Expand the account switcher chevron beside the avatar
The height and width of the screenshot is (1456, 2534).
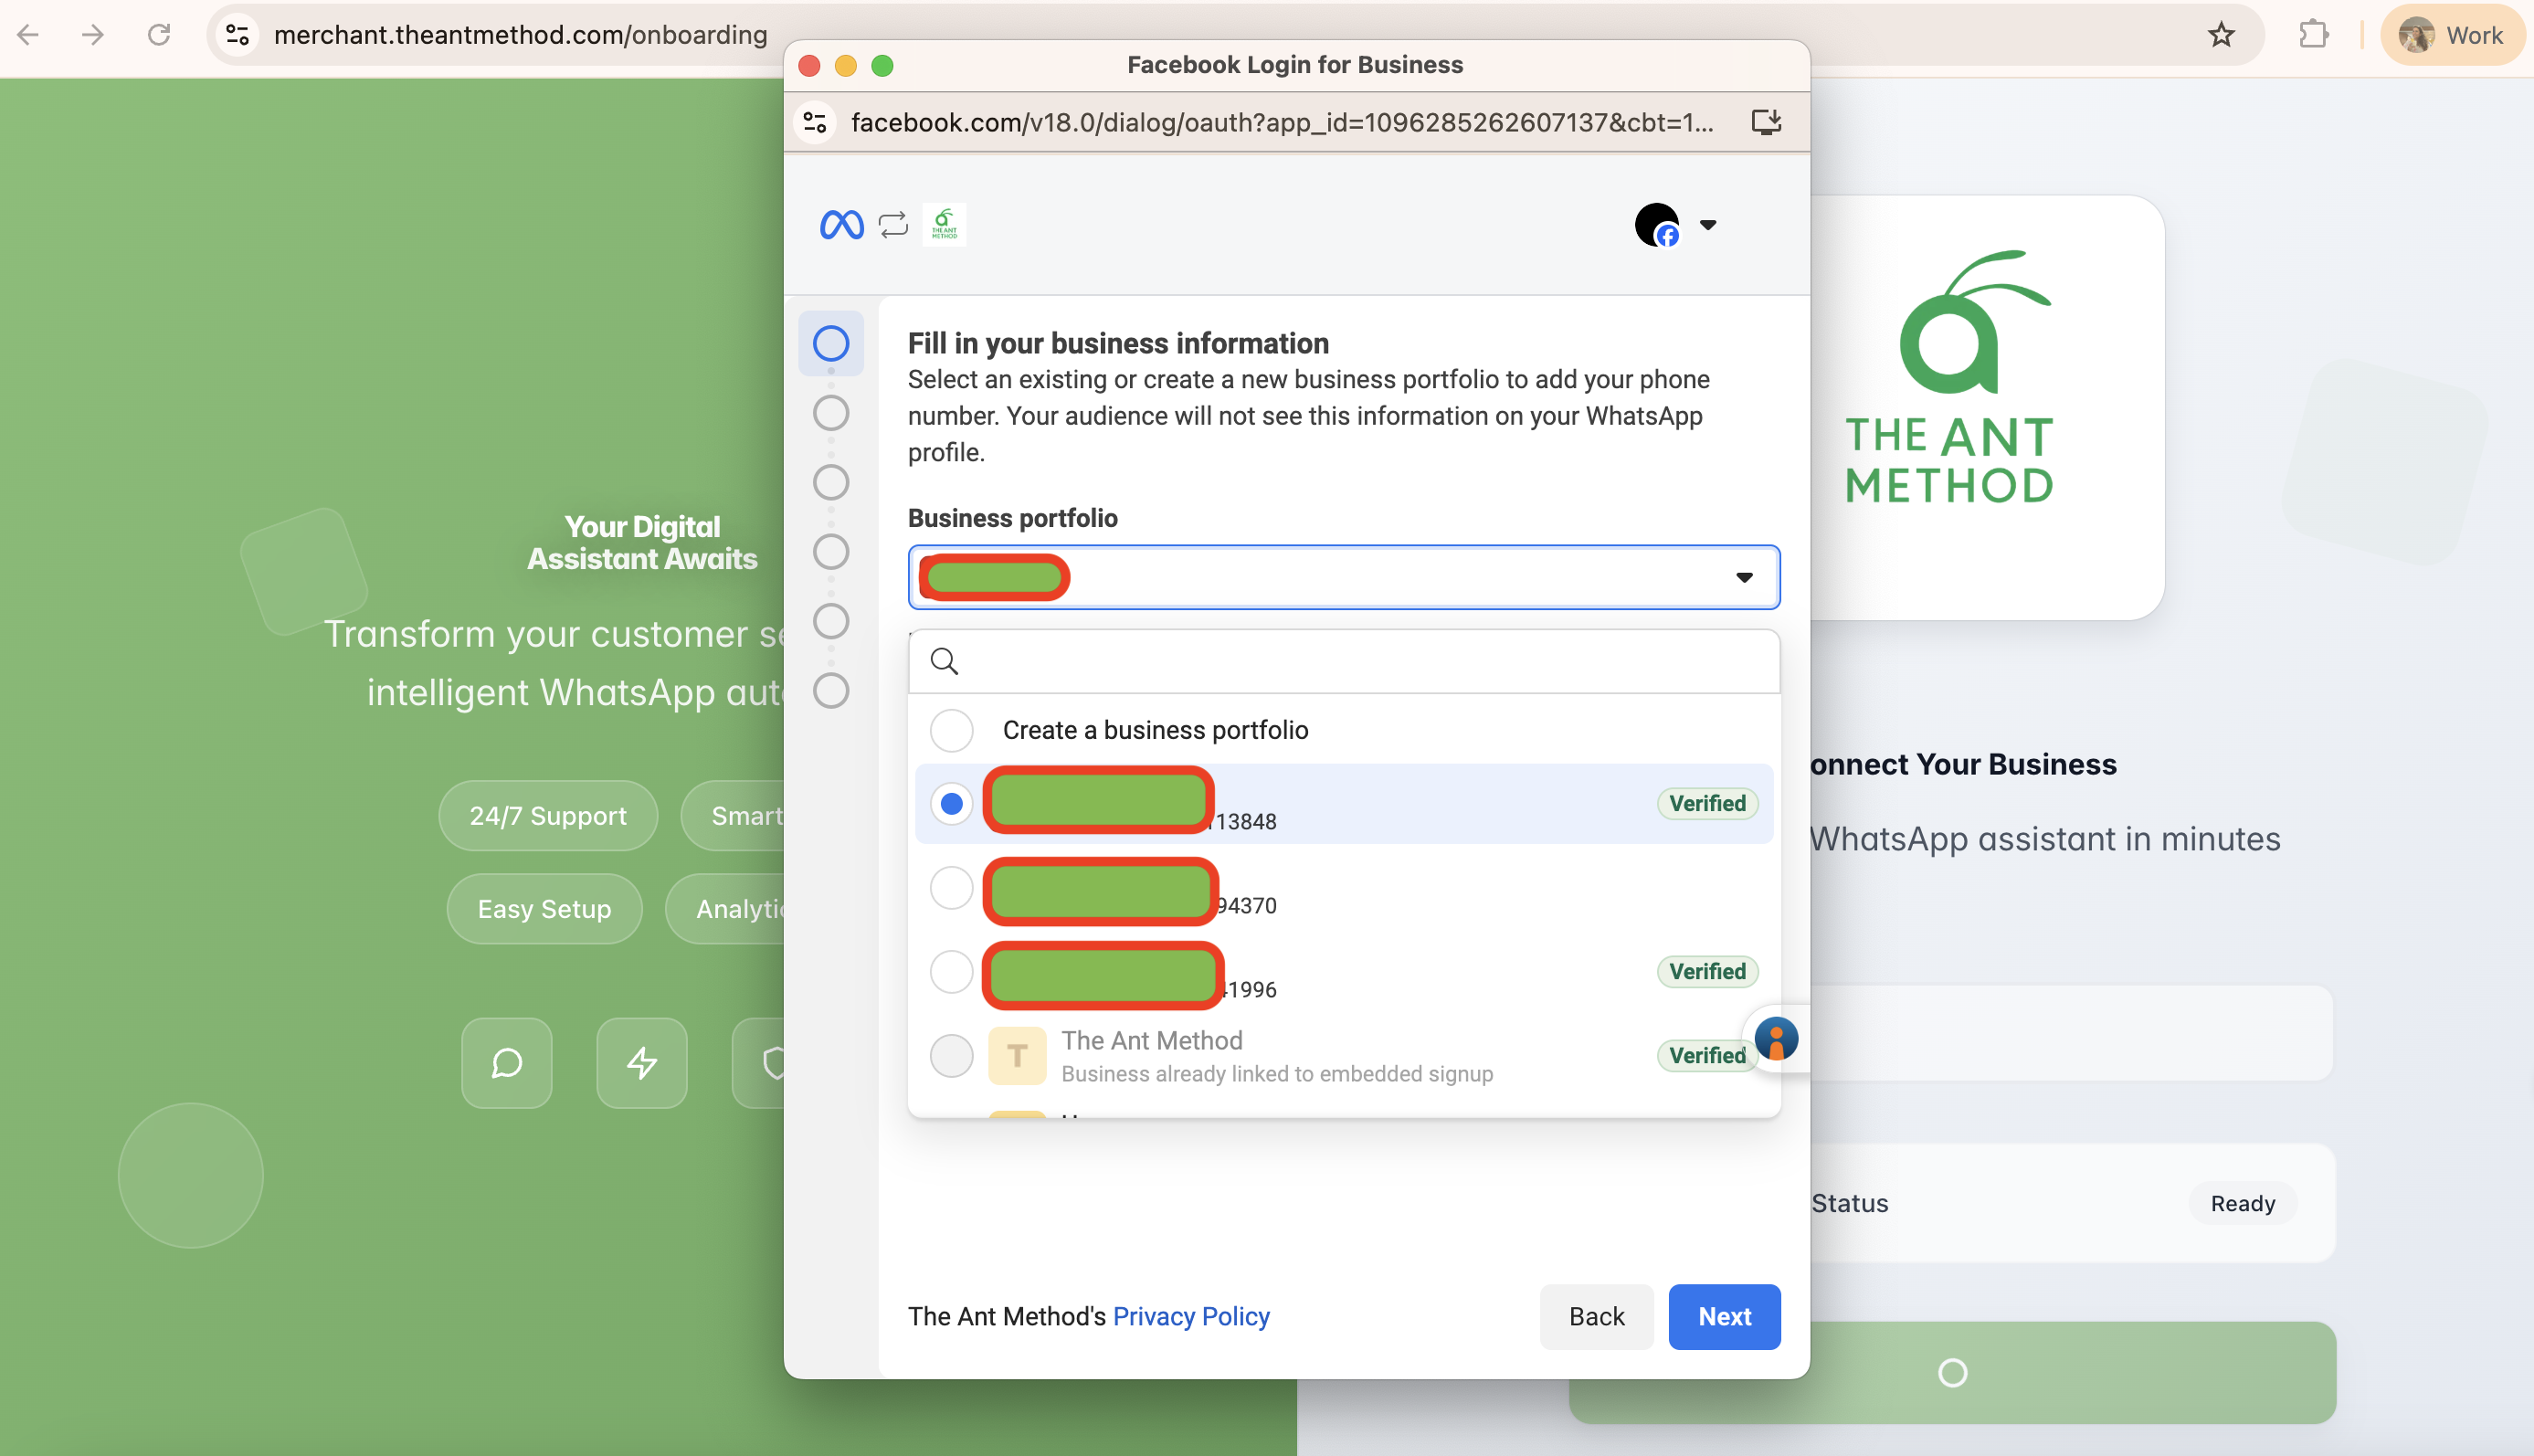pos(1708,224)
